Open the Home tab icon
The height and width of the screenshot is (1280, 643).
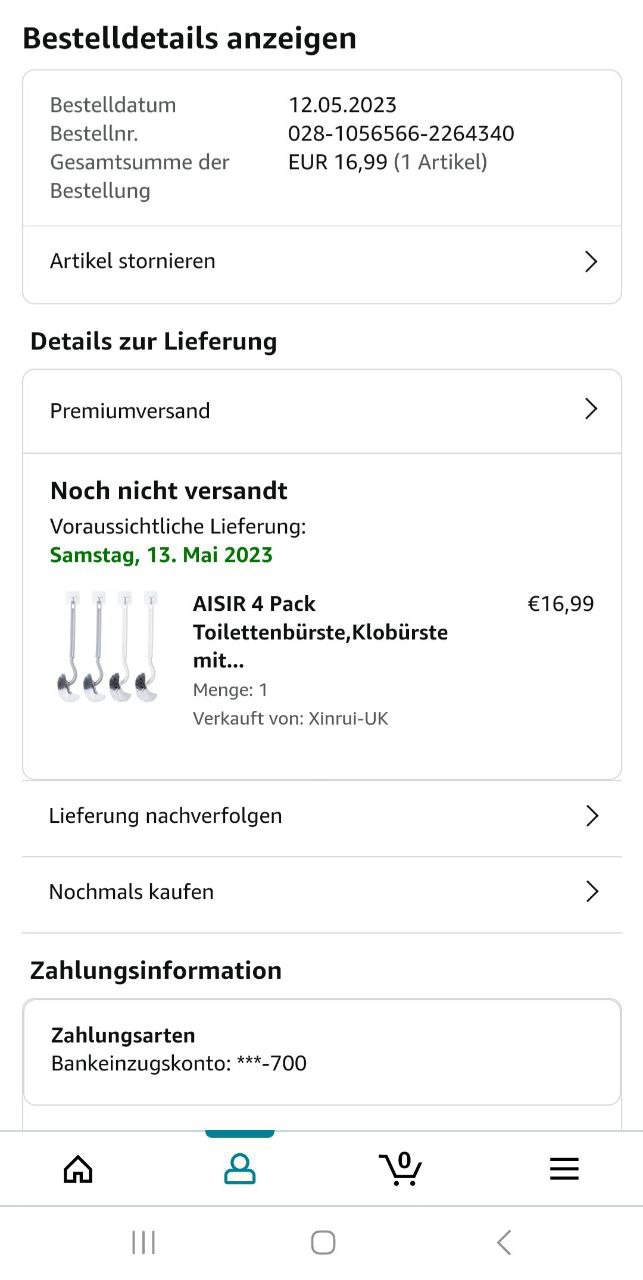78,1169
